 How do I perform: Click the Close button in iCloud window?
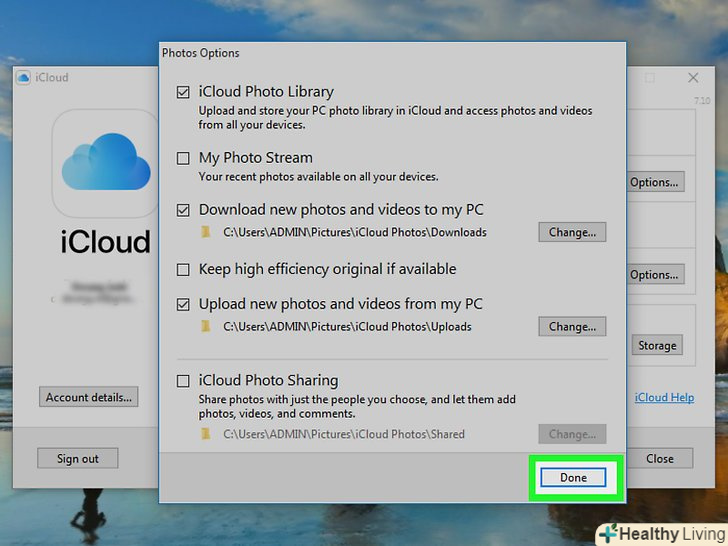659,459
